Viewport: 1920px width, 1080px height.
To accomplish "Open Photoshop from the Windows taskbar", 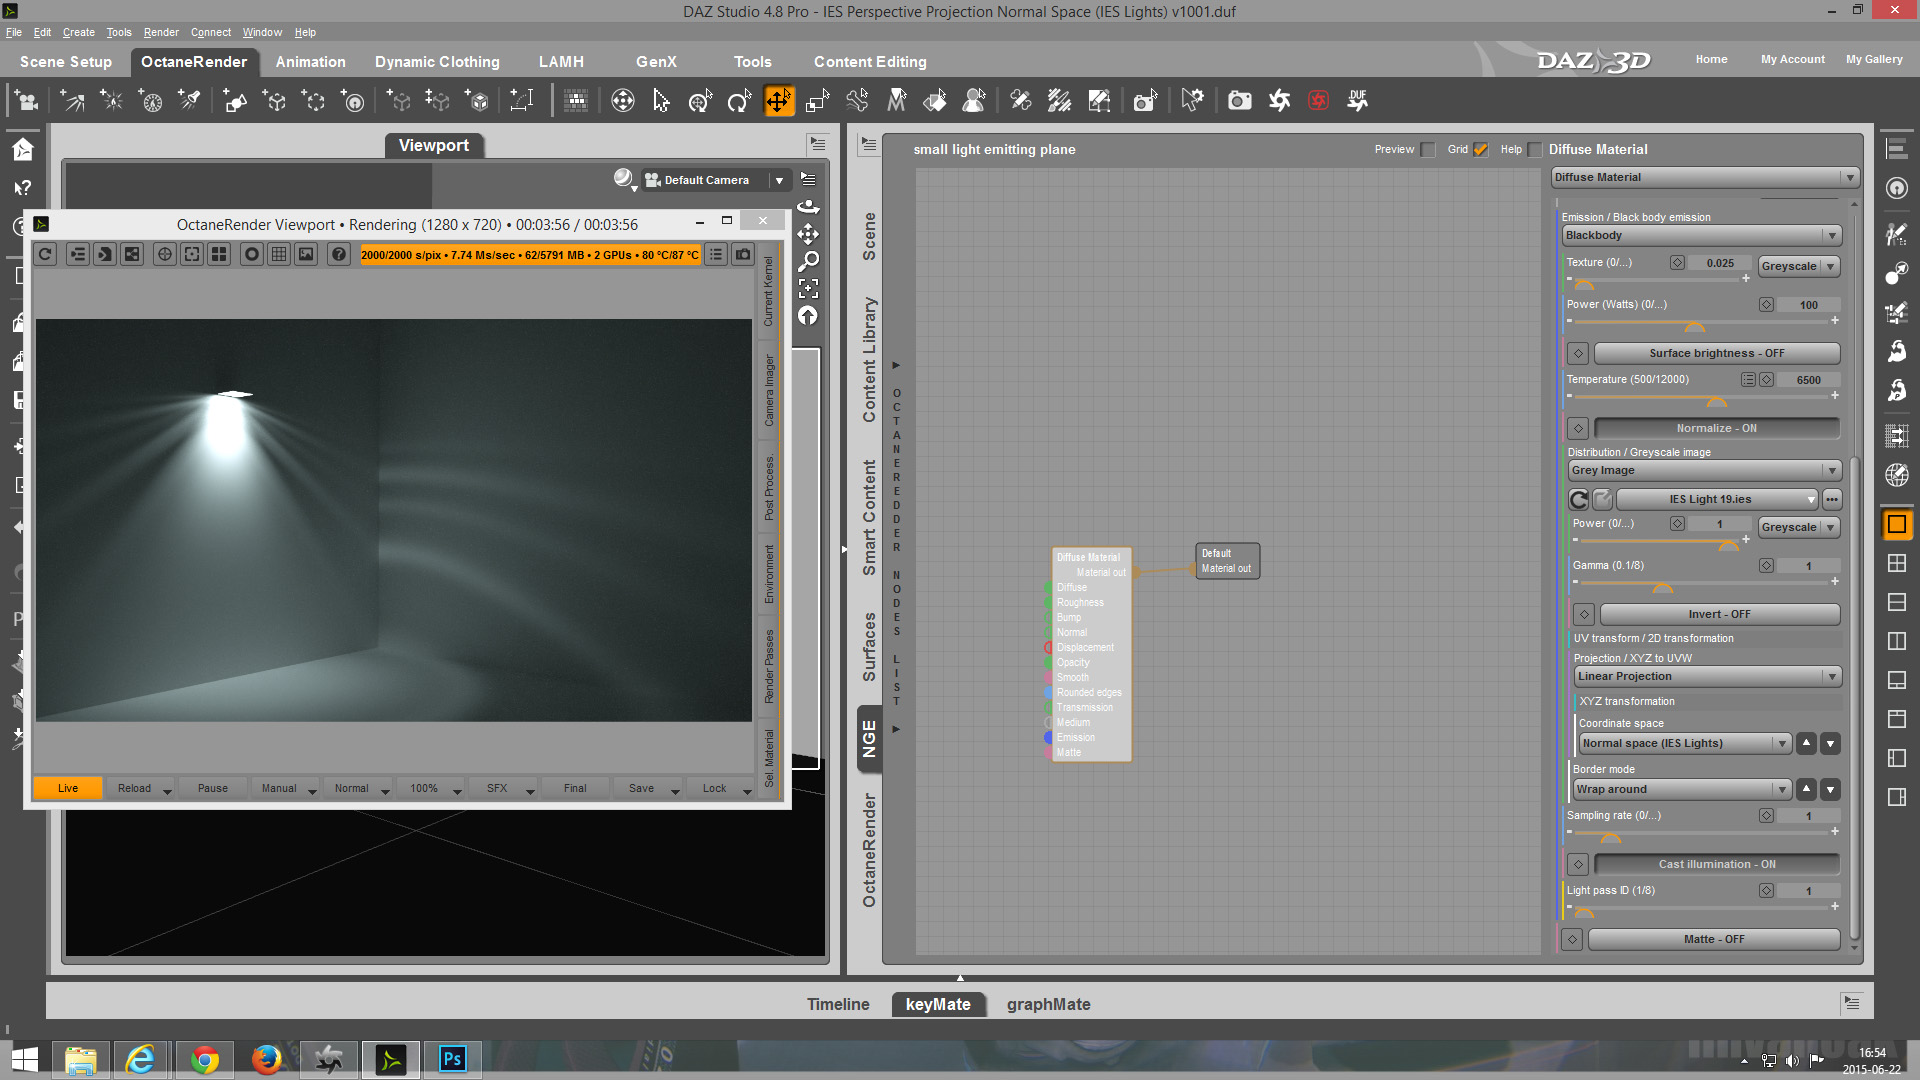I will click(452, 1059).
